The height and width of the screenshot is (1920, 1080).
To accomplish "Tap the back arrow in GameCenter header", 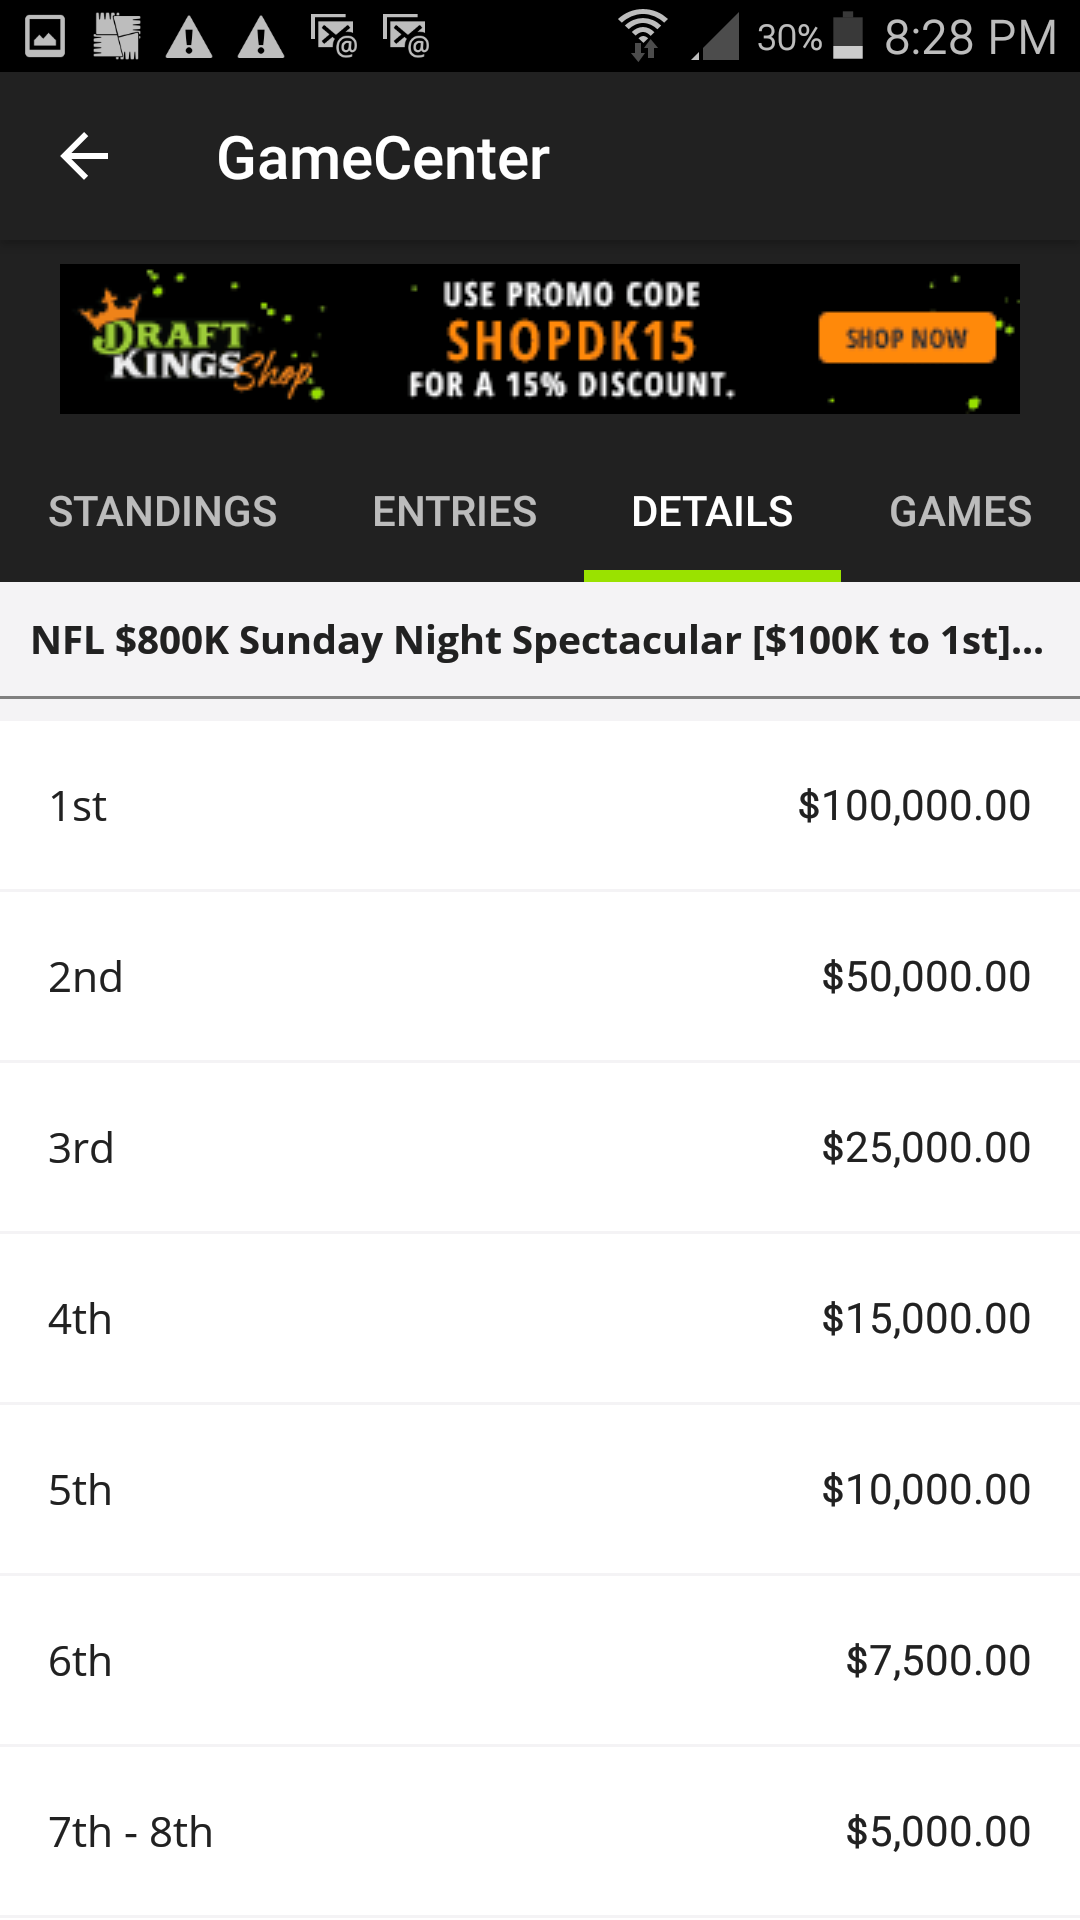I will coord(84,157).
